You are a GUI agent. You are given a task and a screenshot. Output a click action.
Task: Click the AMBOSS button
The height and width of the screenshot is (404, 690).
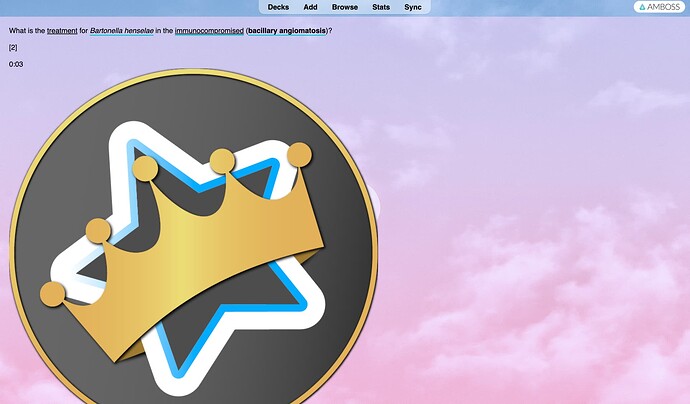[x=660, y=7]
